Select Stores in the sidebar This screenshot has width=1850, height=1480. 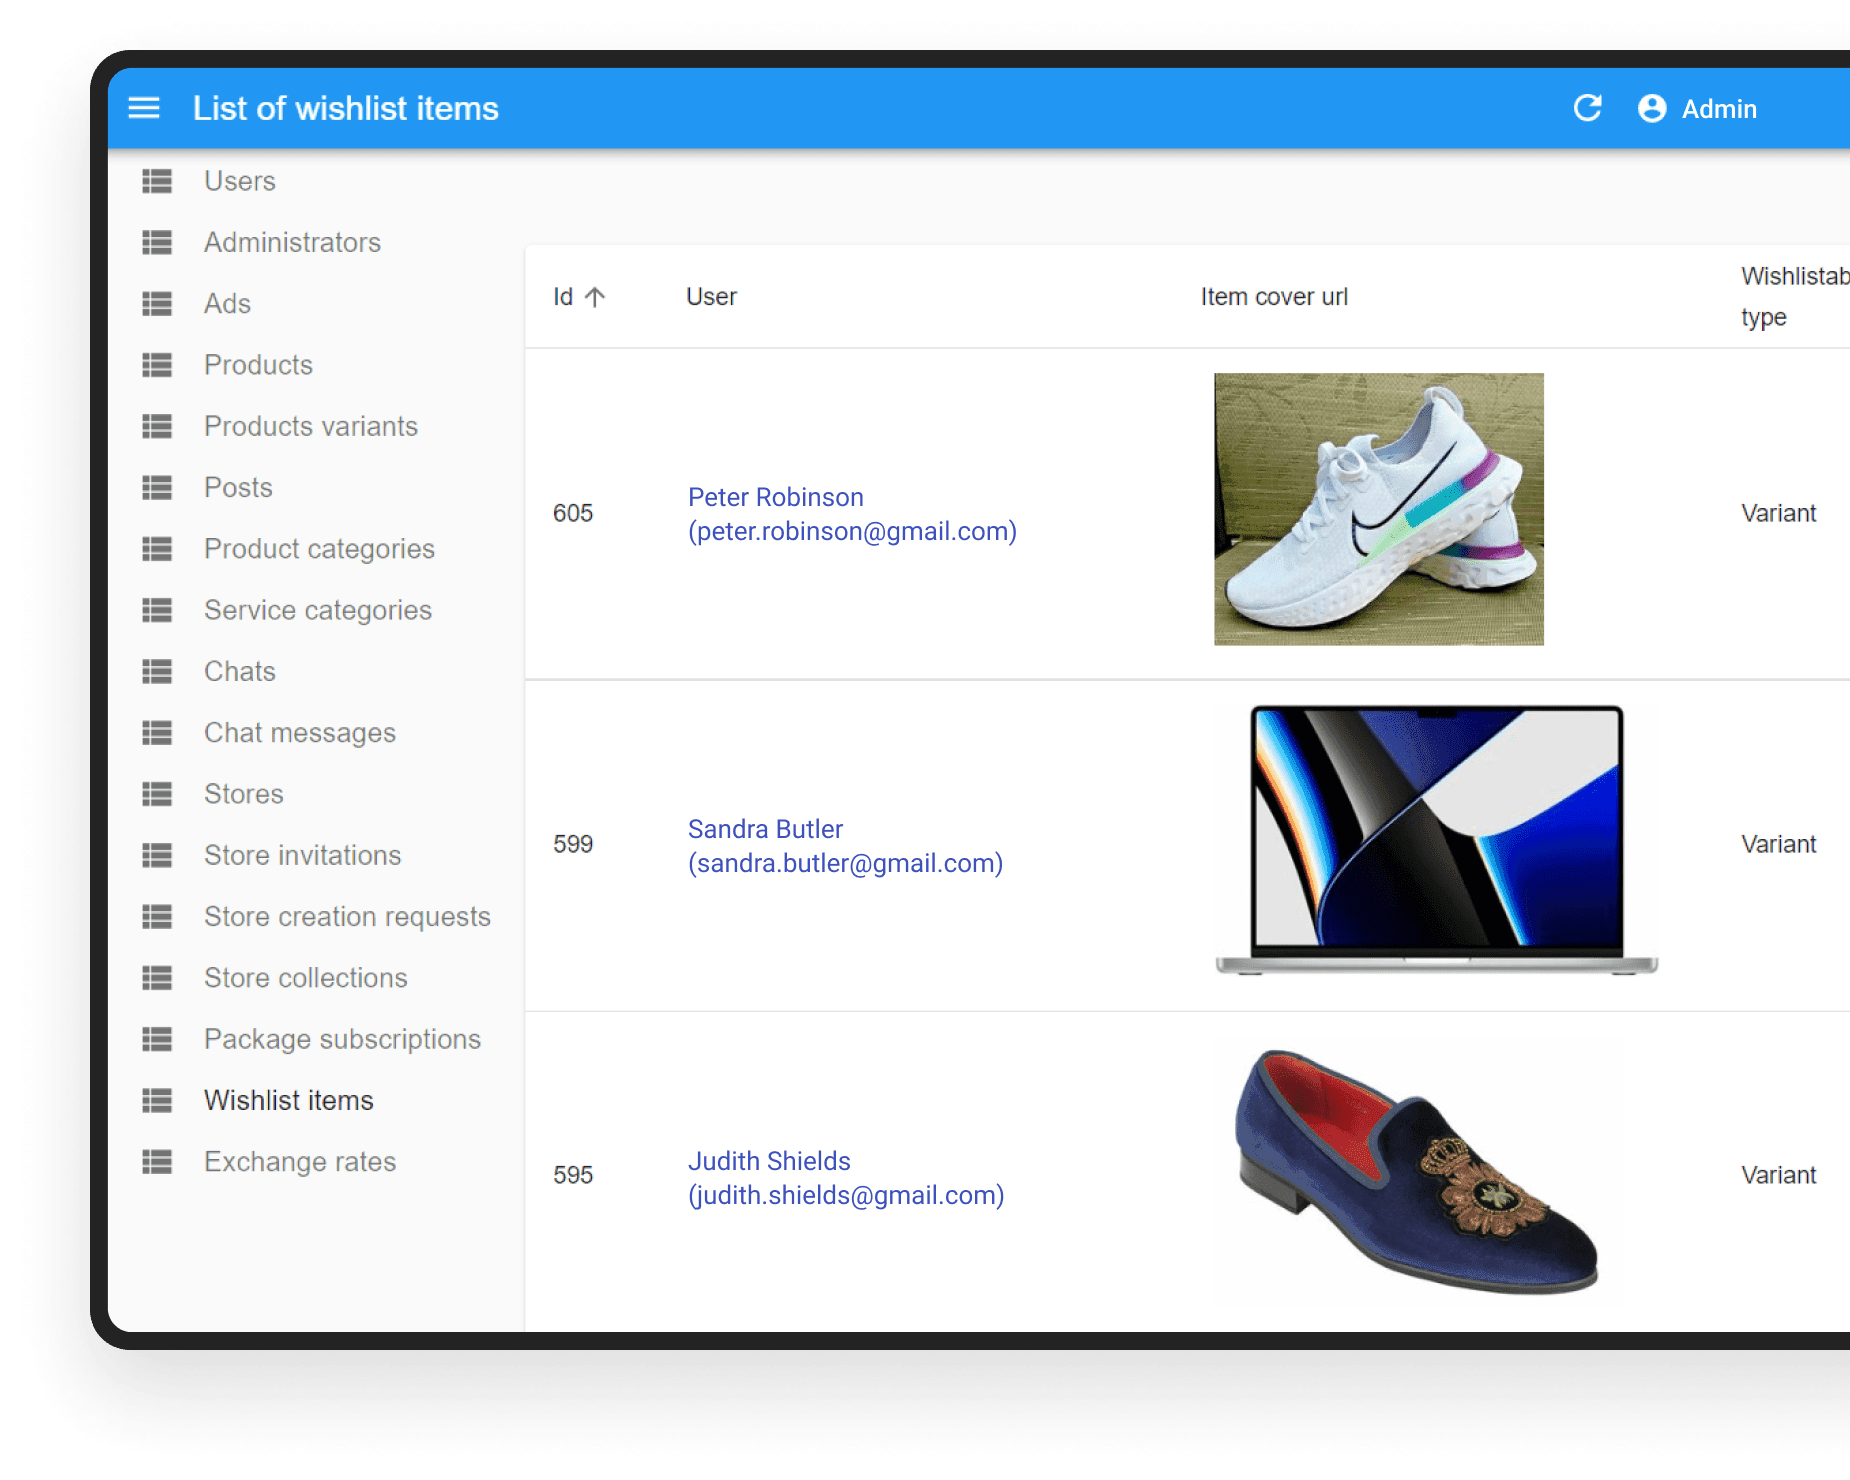click(x=244, y=794)
